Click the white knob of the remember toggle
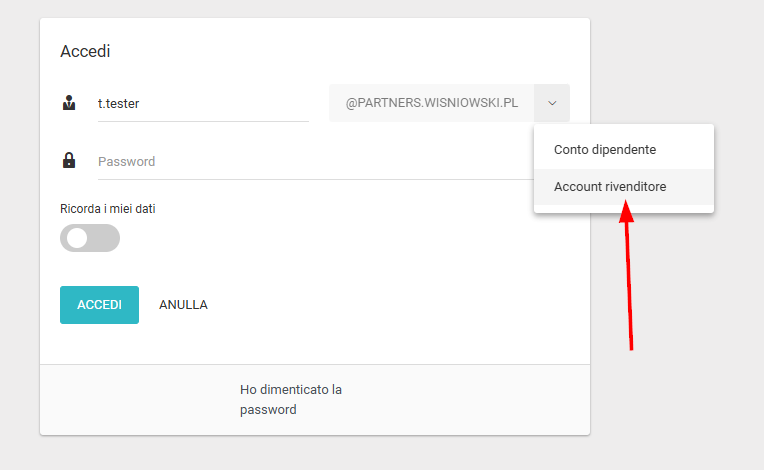The width and height of the screenshot is (764, 470). point(77,238)
